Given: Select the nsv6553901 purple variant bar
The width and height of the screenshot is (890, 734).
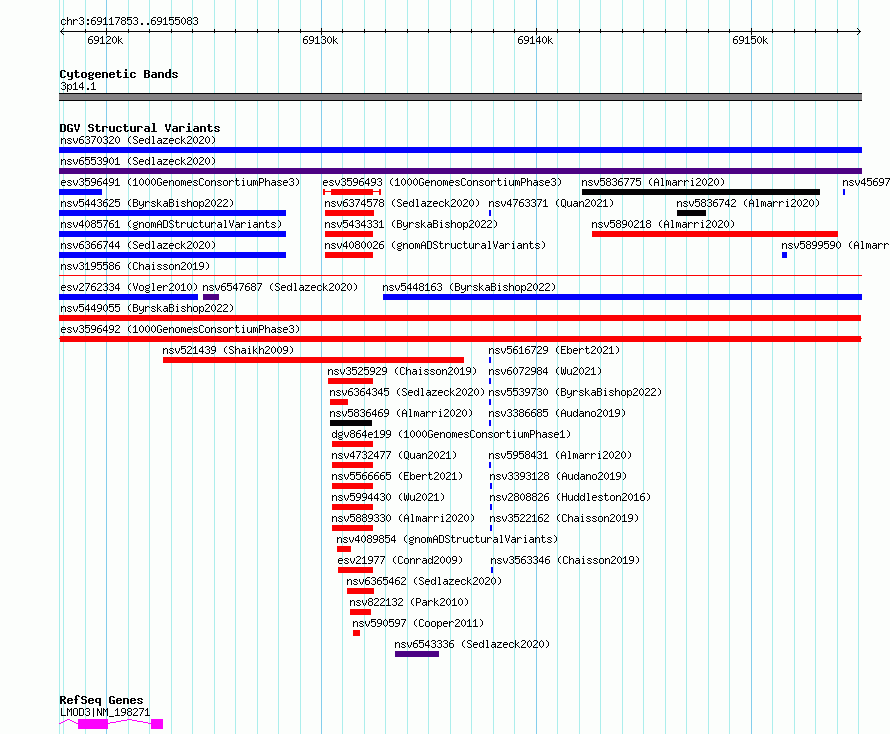Looking at the screenshot, I should point(460,171).
